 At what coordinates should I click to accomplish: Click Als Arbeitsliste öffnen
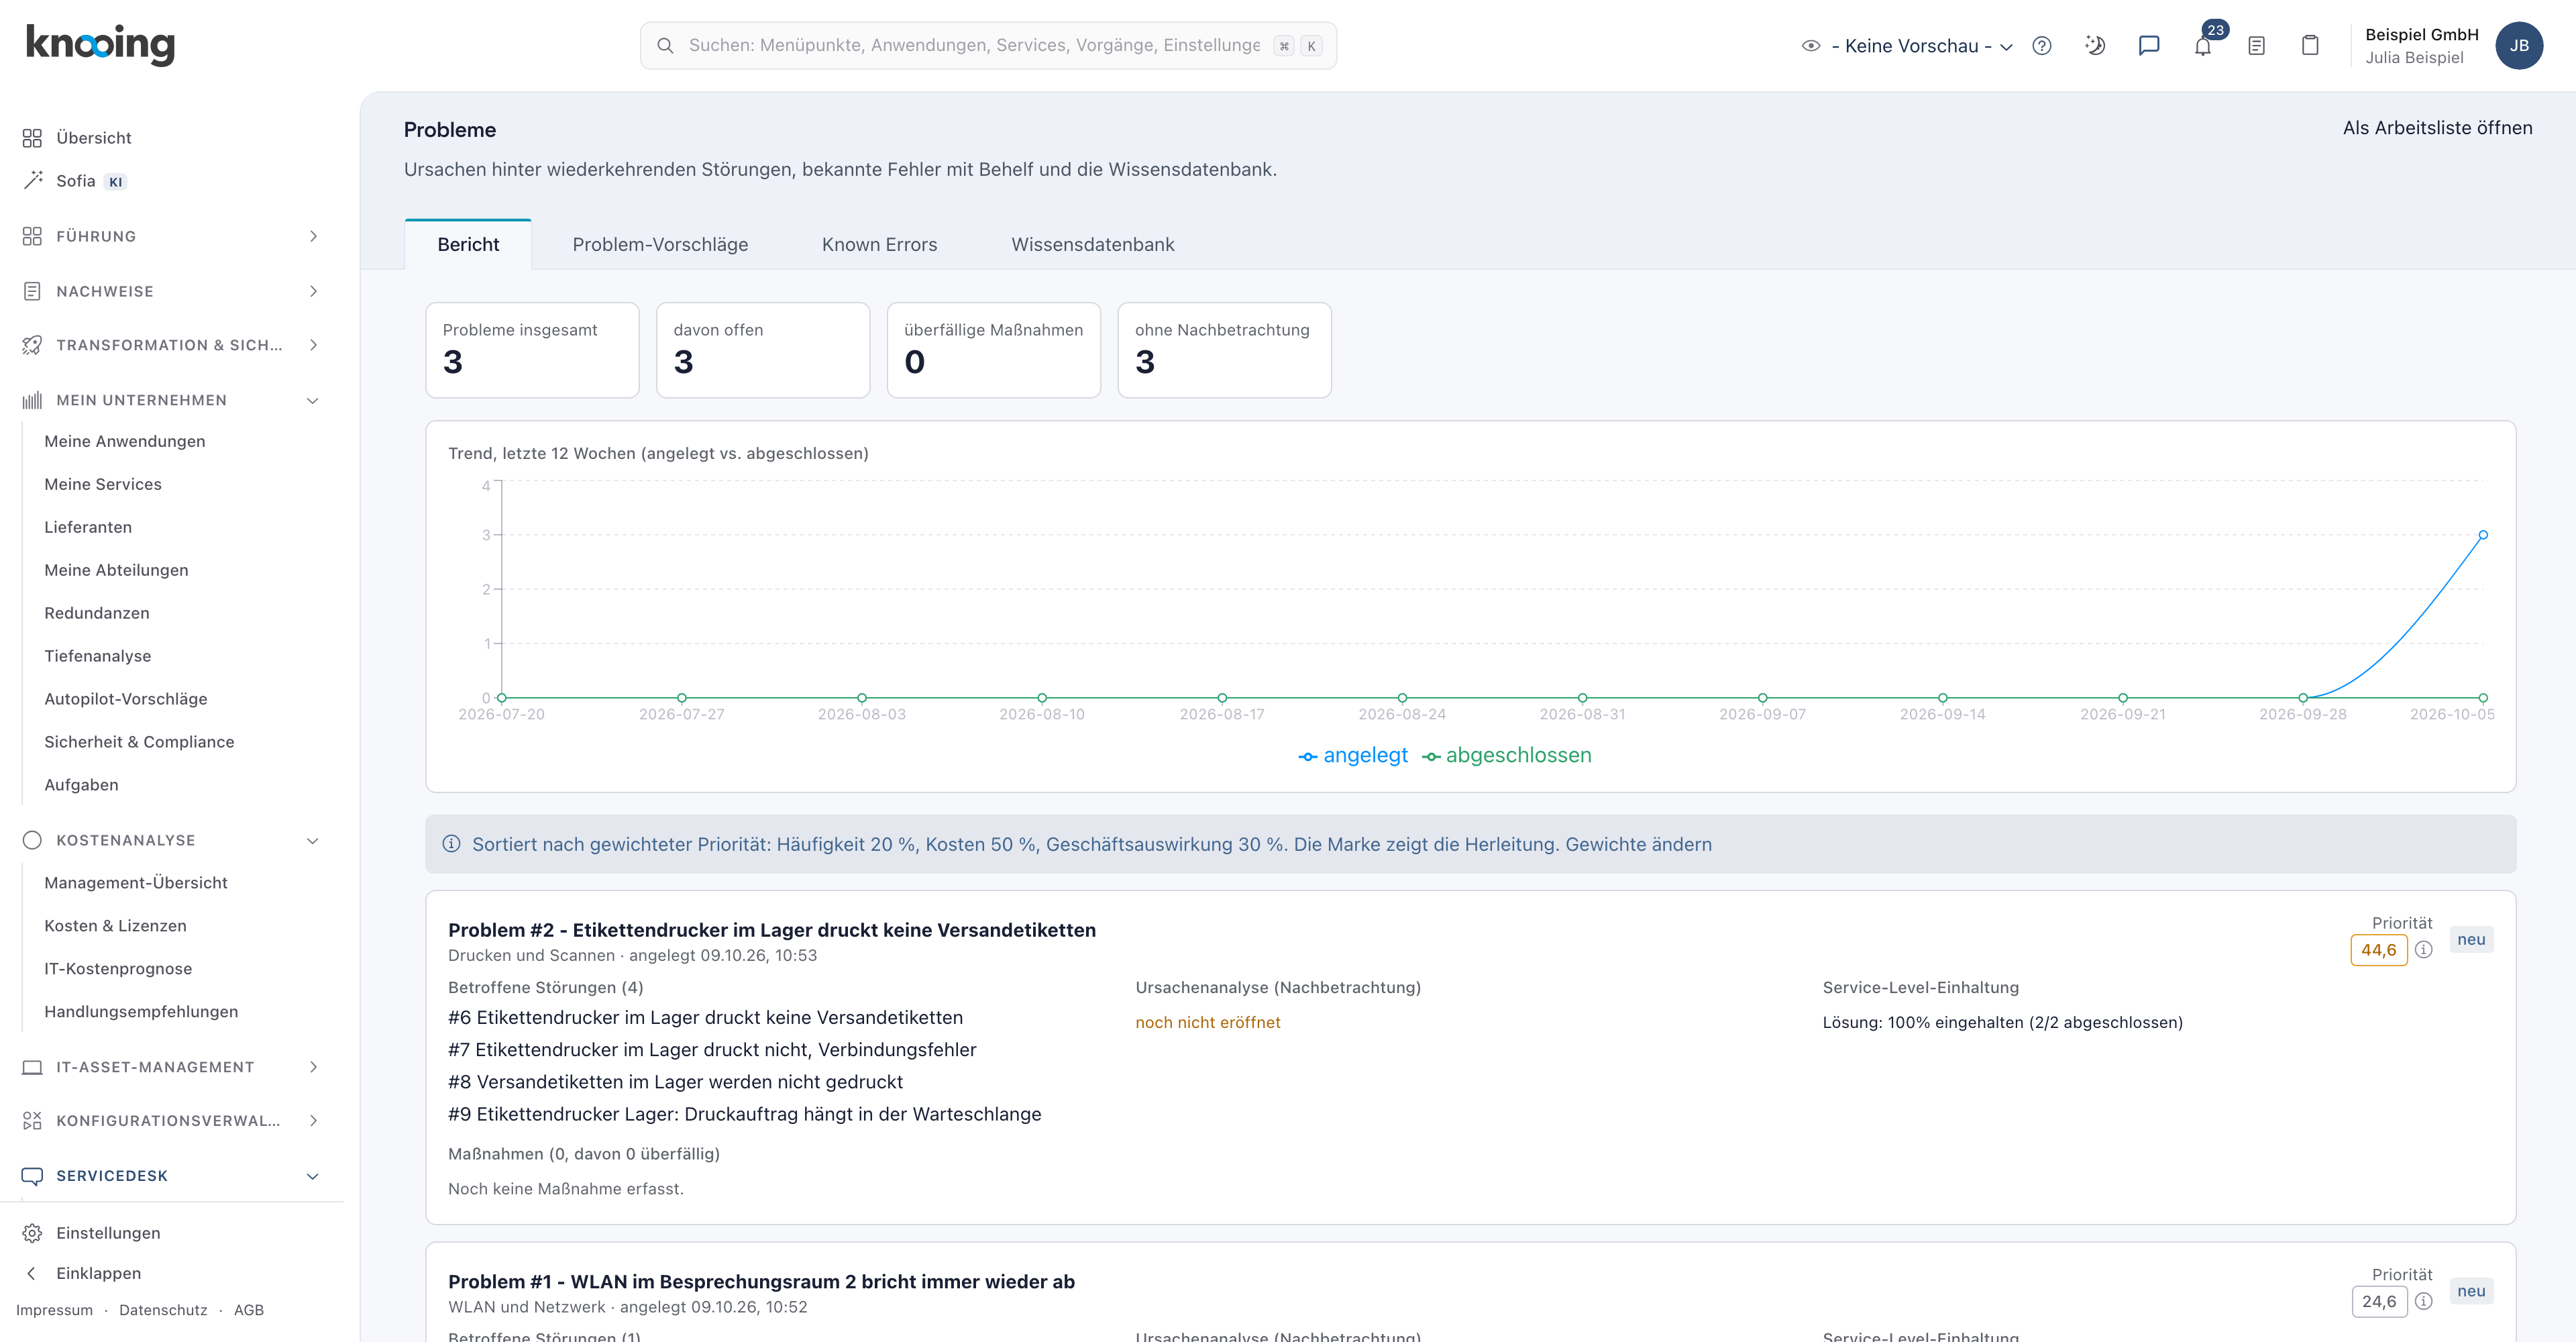coord(2437,128)
